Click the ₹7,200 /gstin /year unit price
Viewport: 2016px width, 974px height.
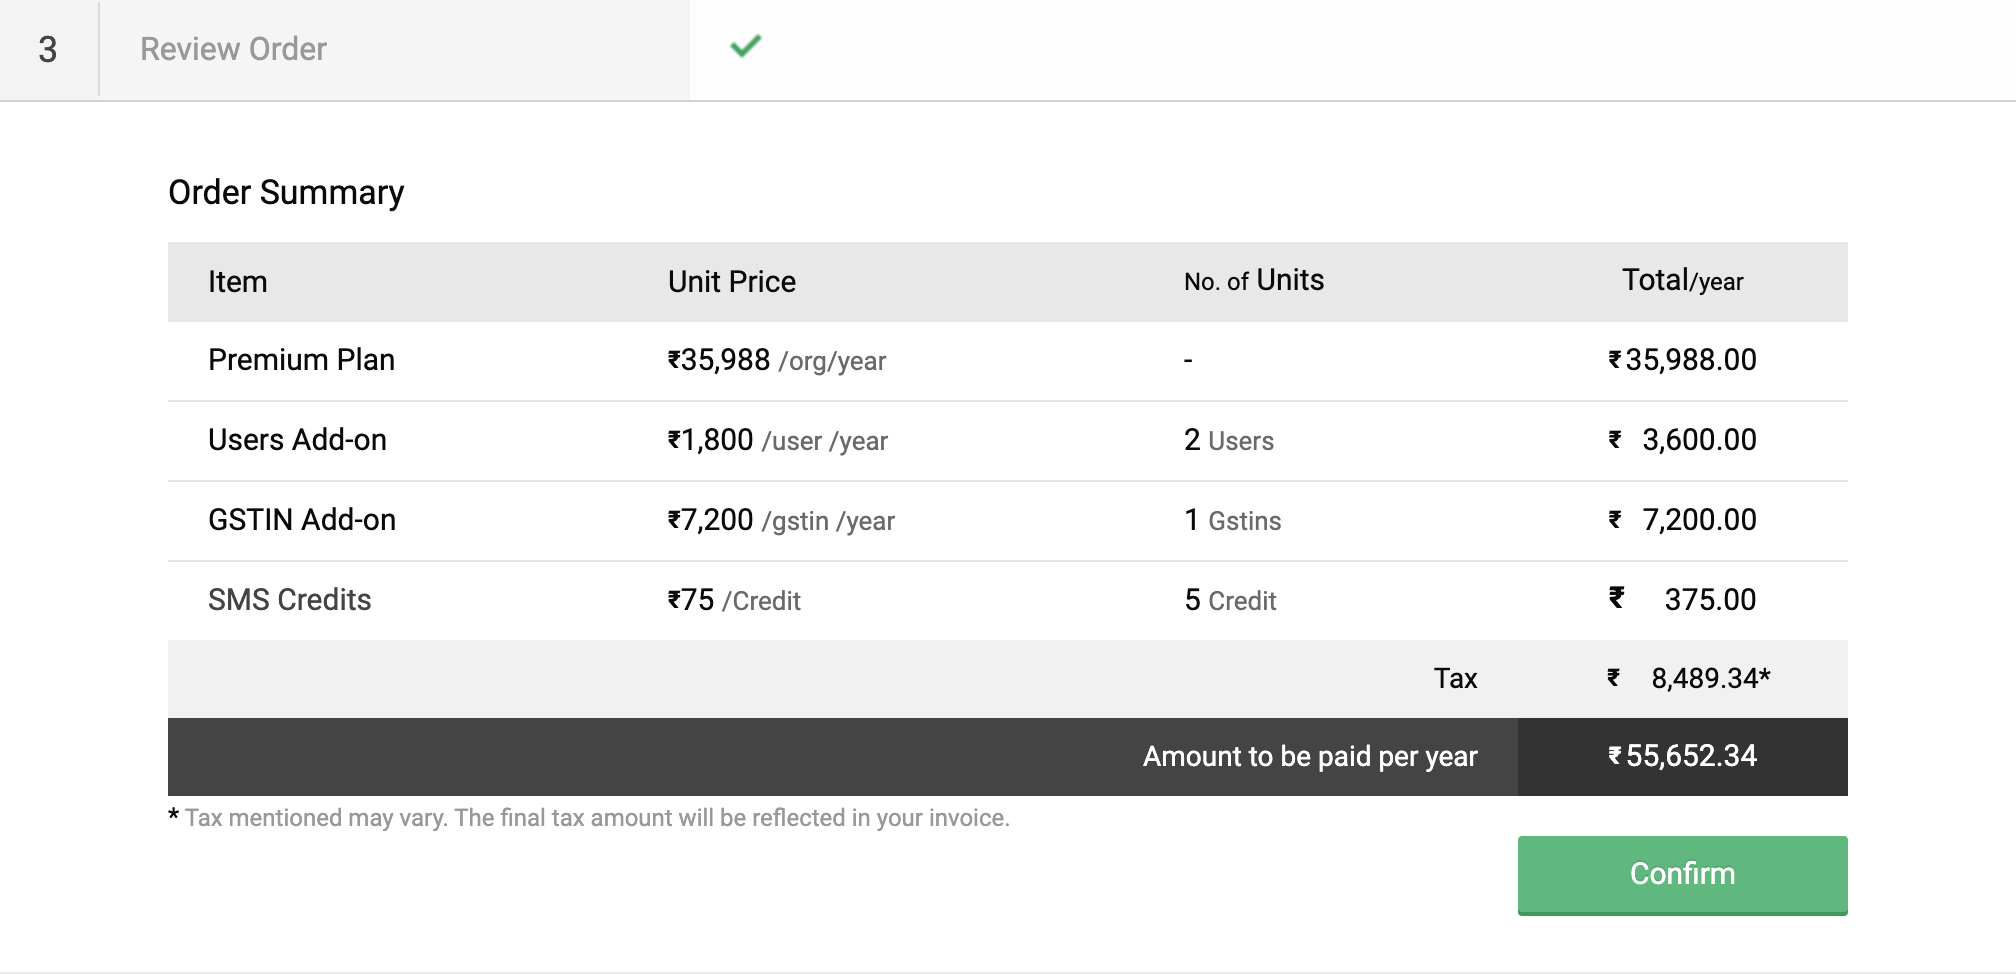(781, 520)
